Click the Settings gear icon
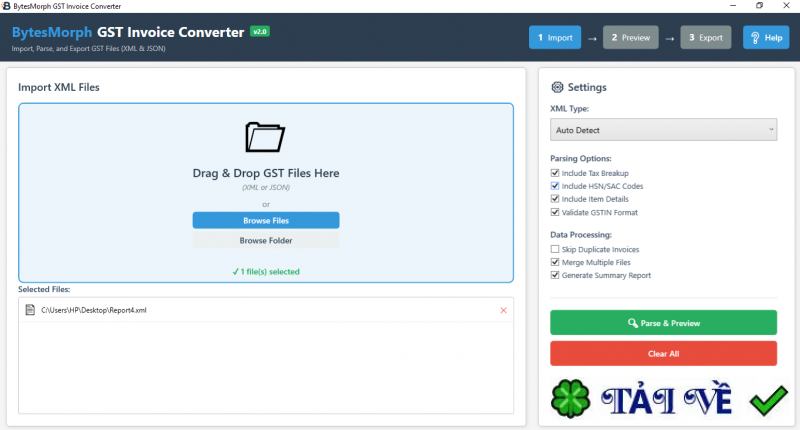The height and width of the screenshot is (430, 800). click(557, 87)
